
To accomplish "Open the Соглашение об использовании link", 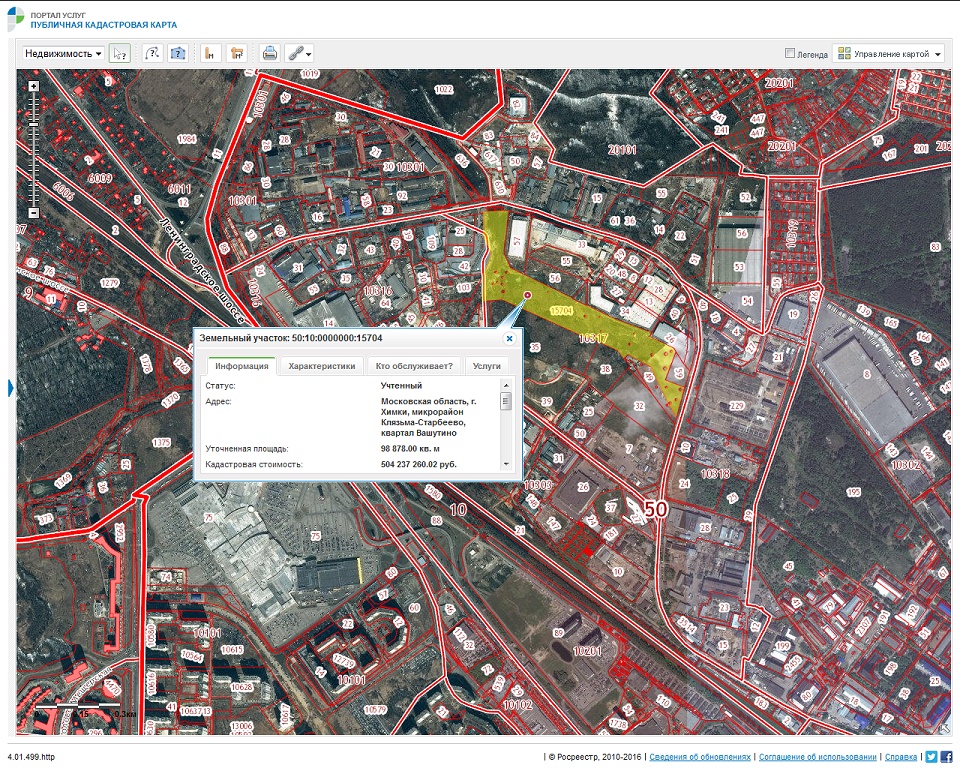I will 817,757.
